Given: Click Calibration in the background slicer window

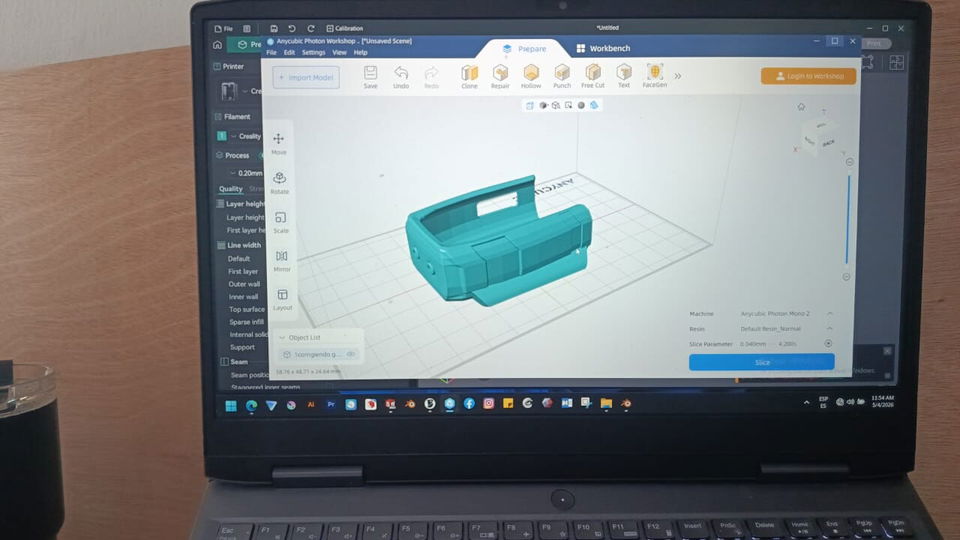Looking at the screenshot, I should point(345,28).
